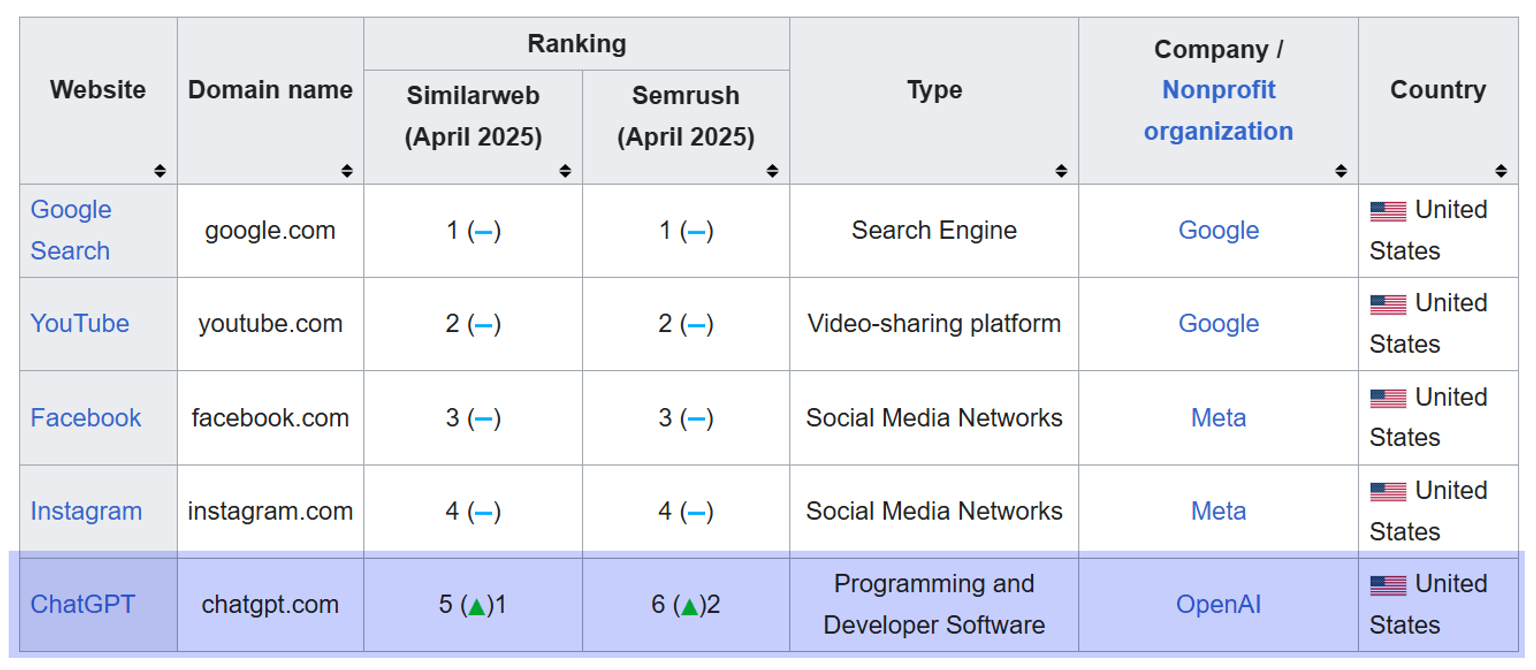1536x670 pixels.
Task: Click steady indicator in Facebook Similarweb cell
Action: pyautogui.click(x=483, y=419)
